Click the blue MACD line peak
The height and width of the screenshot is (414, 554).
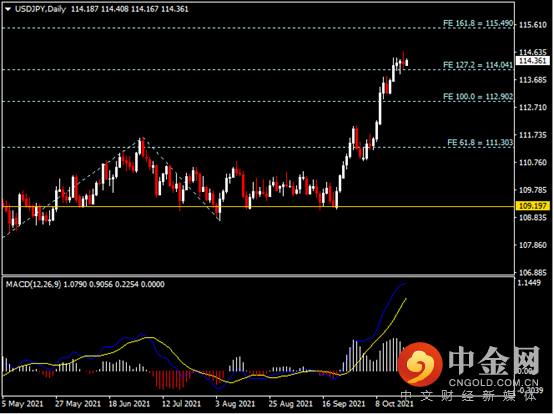point(404,284)
